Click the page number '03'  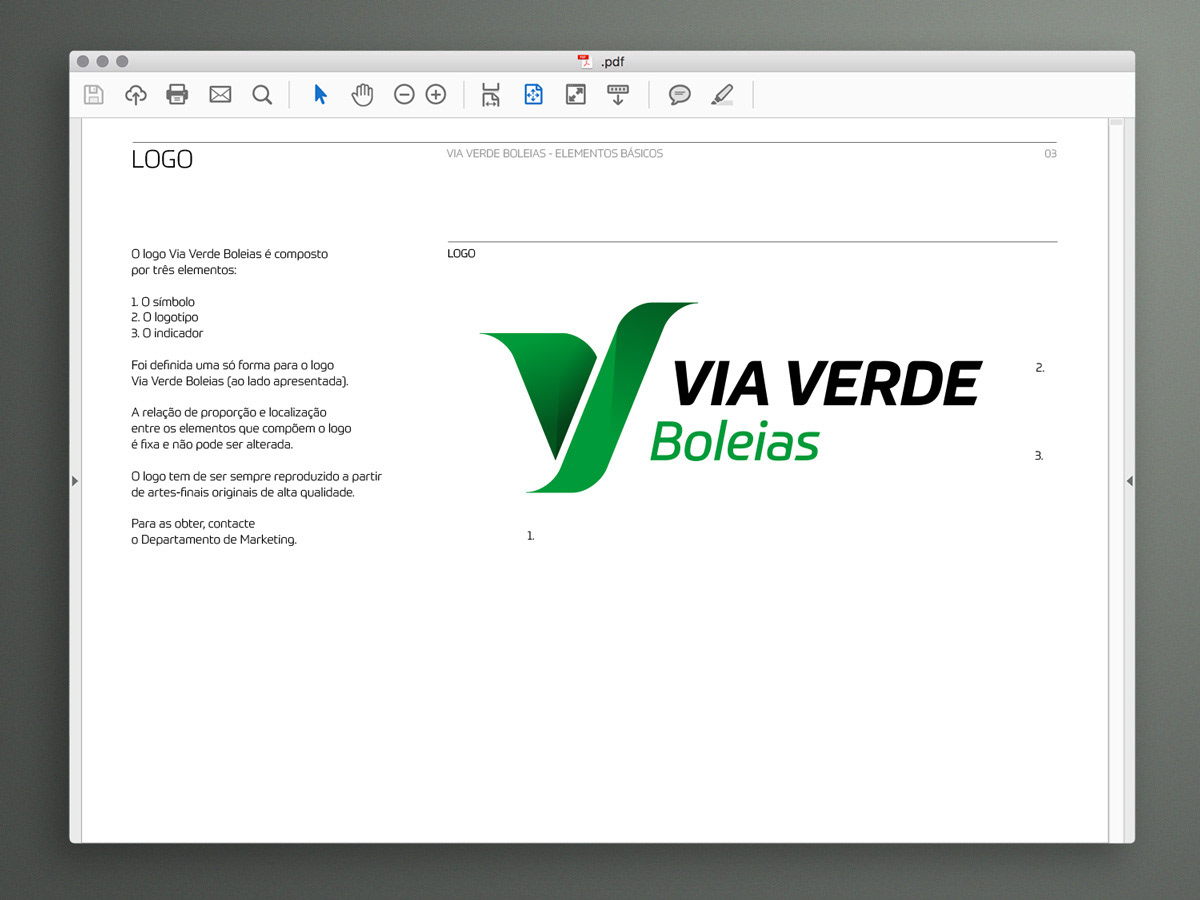(1050, 154)
